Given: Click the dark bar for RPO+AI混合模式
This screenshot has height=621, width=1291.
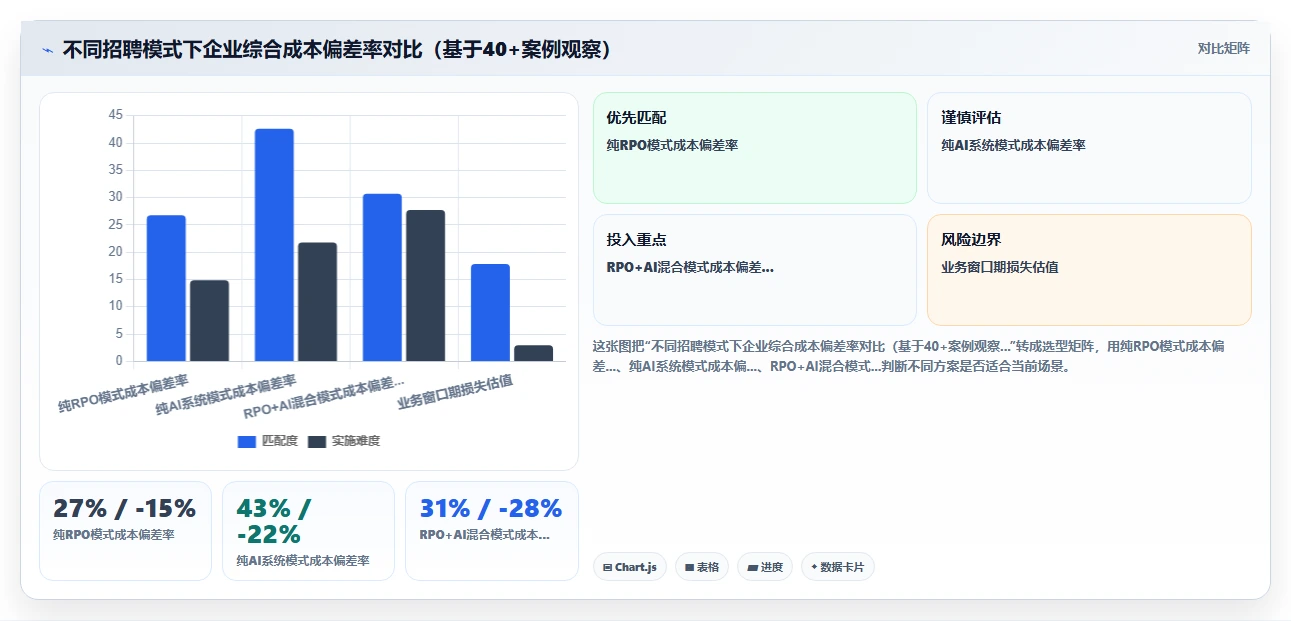Looking at the screenshot, I should [x=426, y=286].
